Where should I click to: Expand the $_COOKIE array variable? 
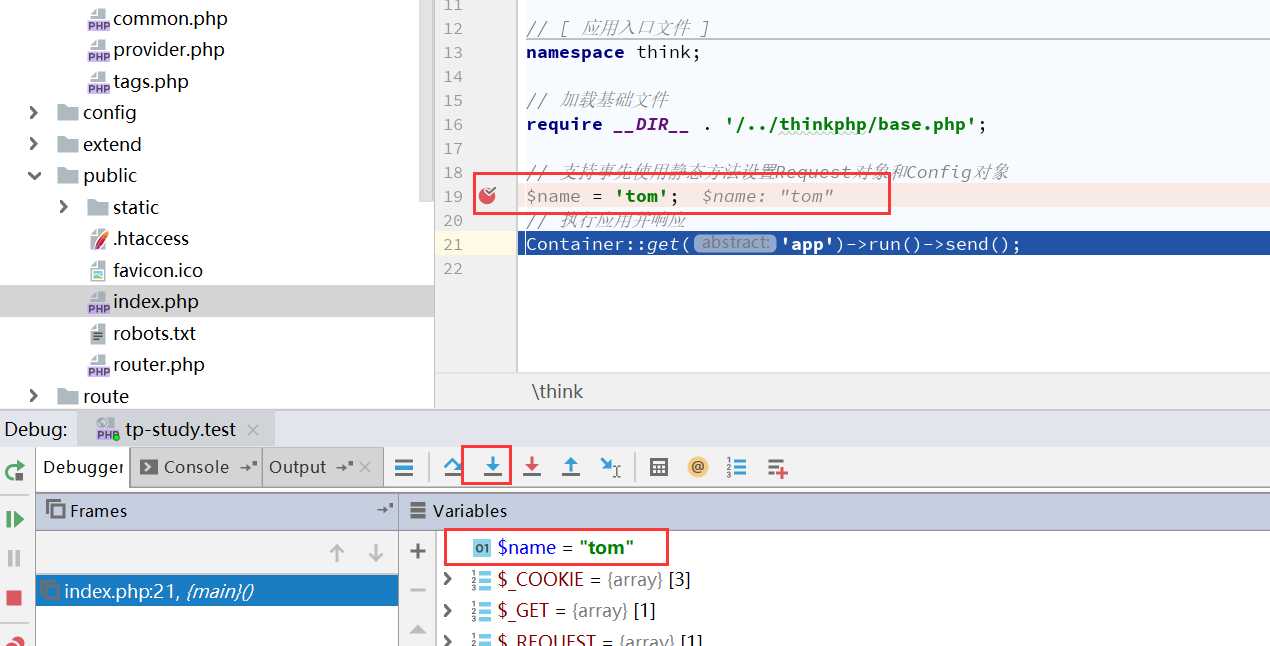click(449, 579)
